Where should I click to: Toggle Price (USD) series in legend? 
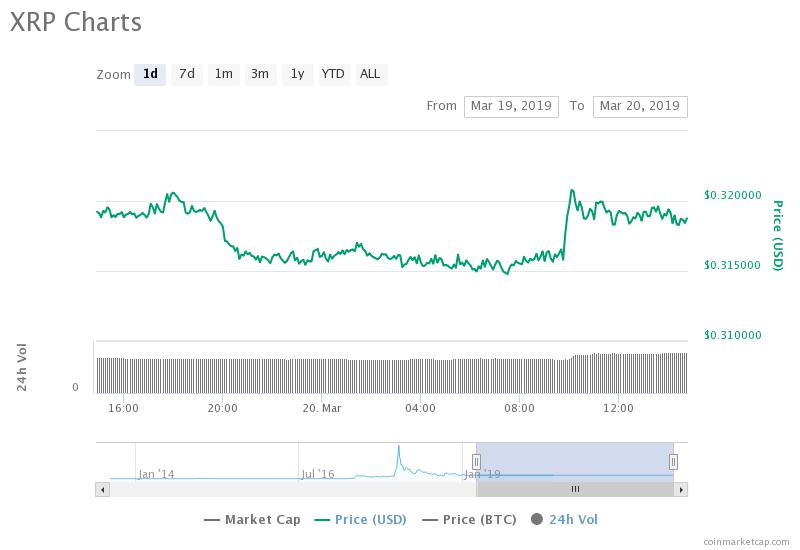pyautogui.click(x=361, y=520)
